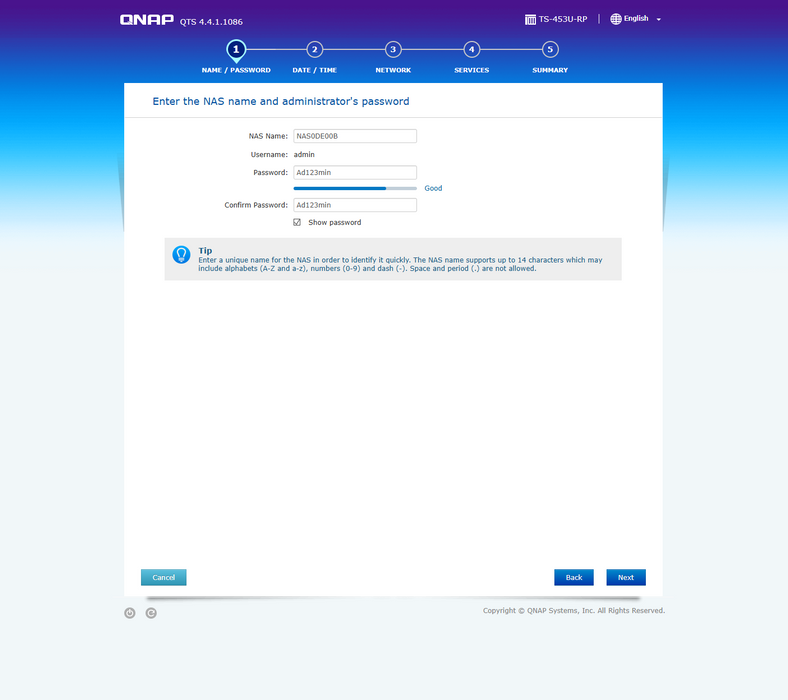
Task: Select step 1 Name / Password circle
Action: coord(236,50)
